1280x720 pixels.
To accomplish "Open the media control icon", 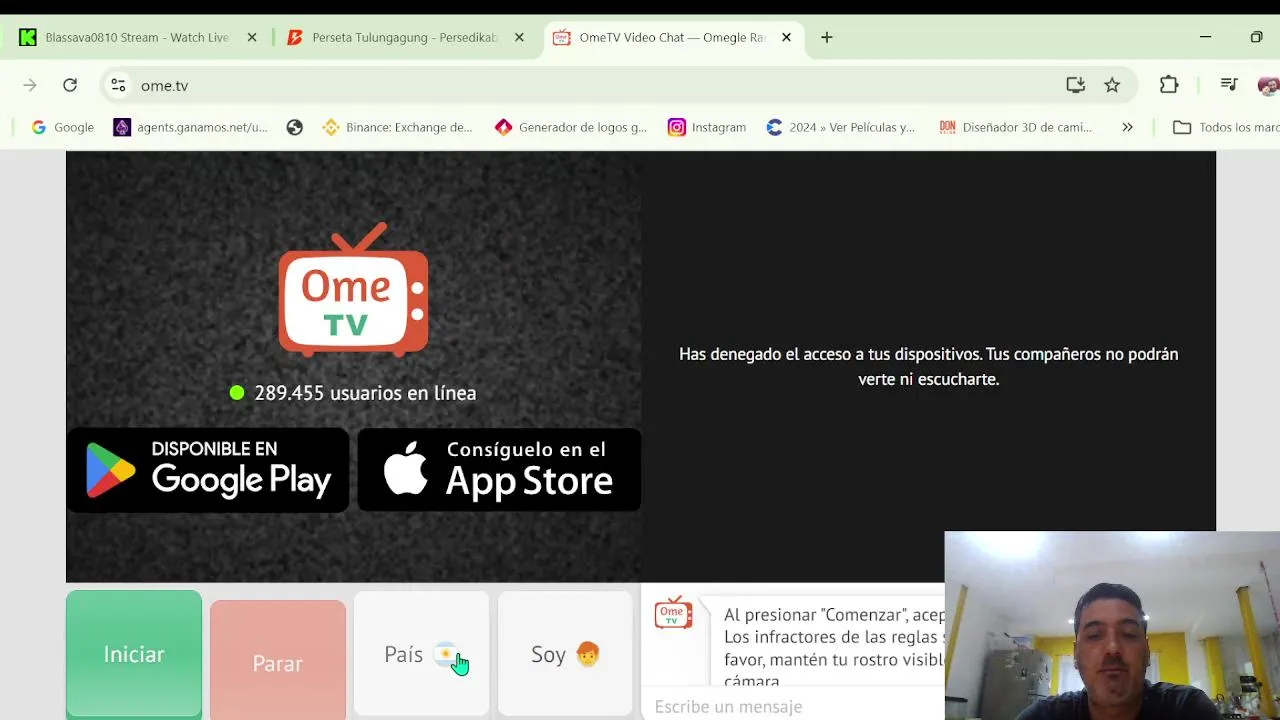I will pos(1229,85).
